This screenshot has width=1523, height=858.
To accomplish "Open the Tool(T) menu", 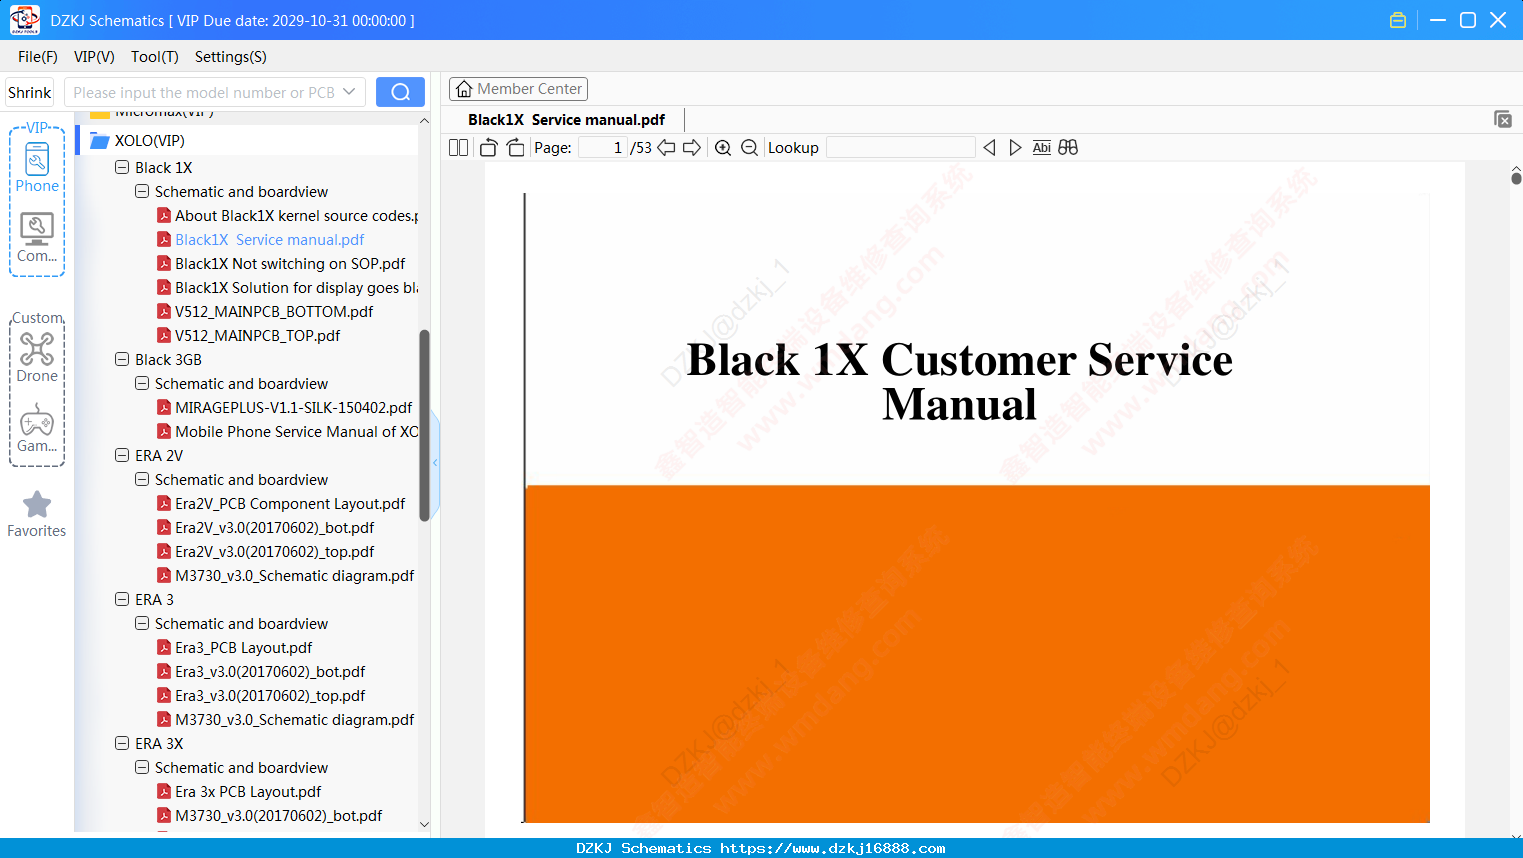I will coord(155,57).
